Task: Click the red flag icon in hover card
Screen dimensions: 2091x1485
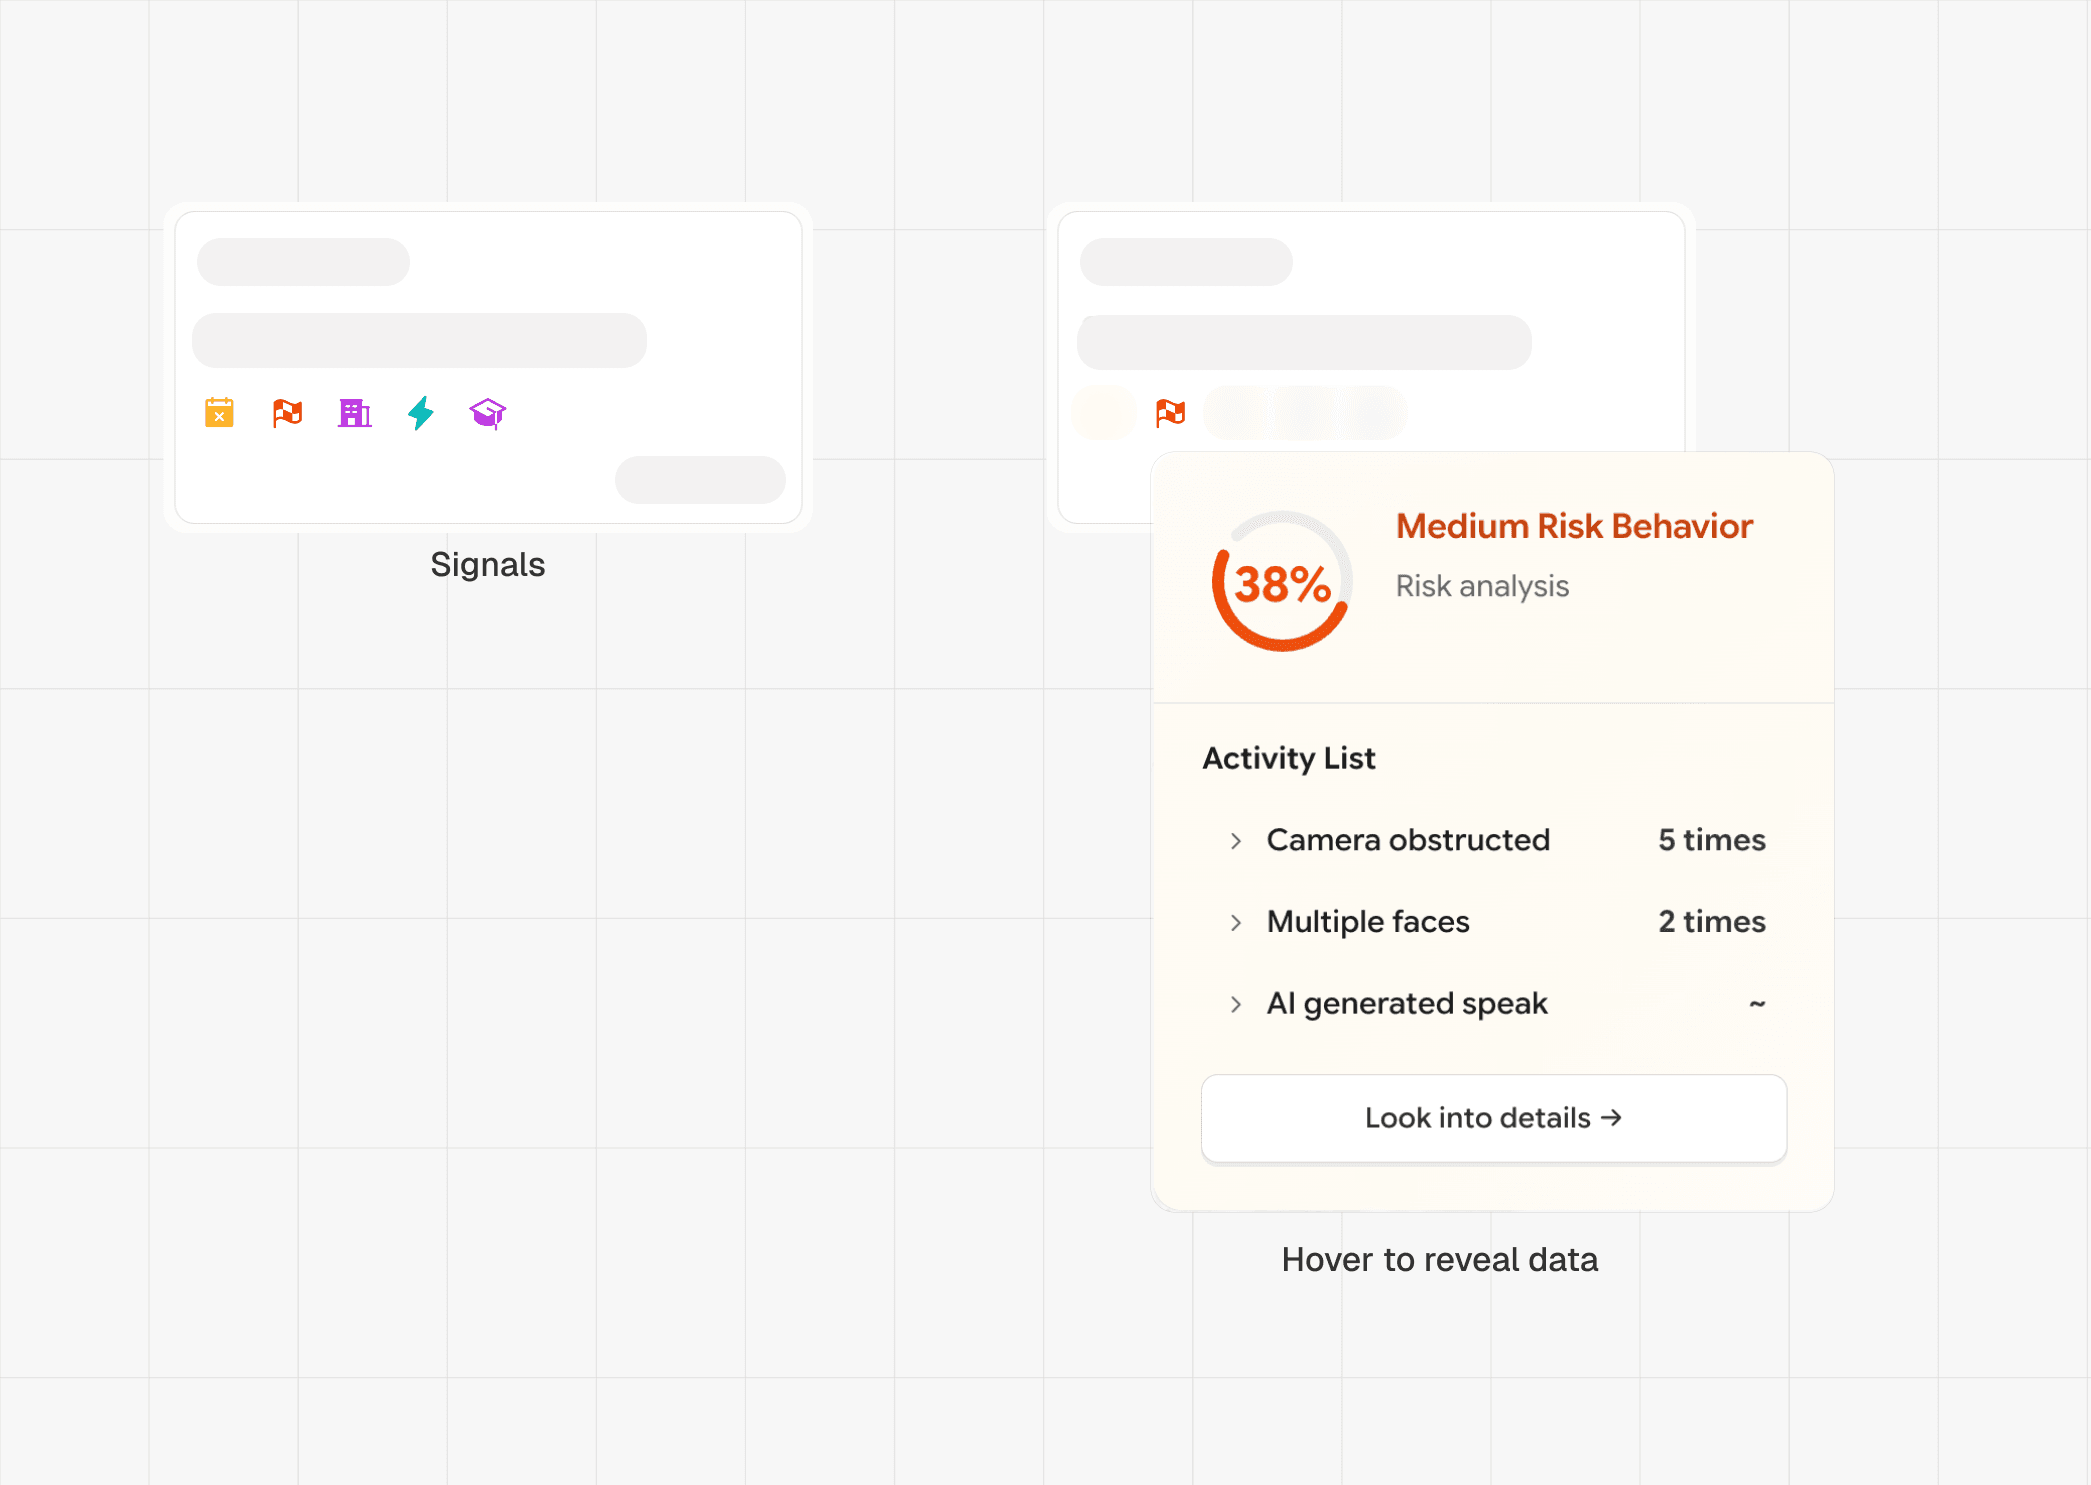Action: pos(1170,413)
